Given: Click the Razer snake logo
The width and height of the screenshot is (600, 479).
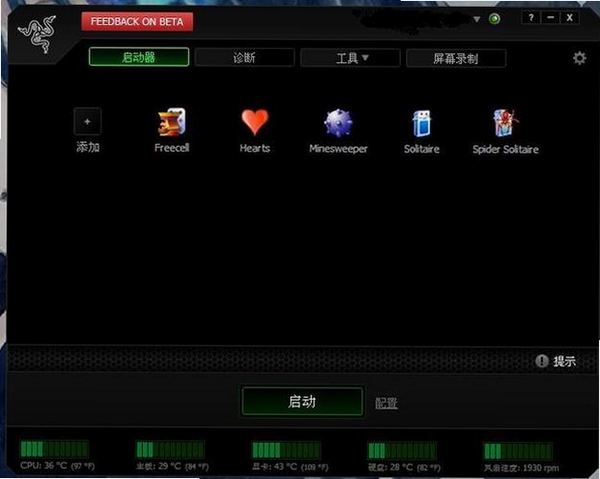Looking at the screenshot, I should 37,34.
